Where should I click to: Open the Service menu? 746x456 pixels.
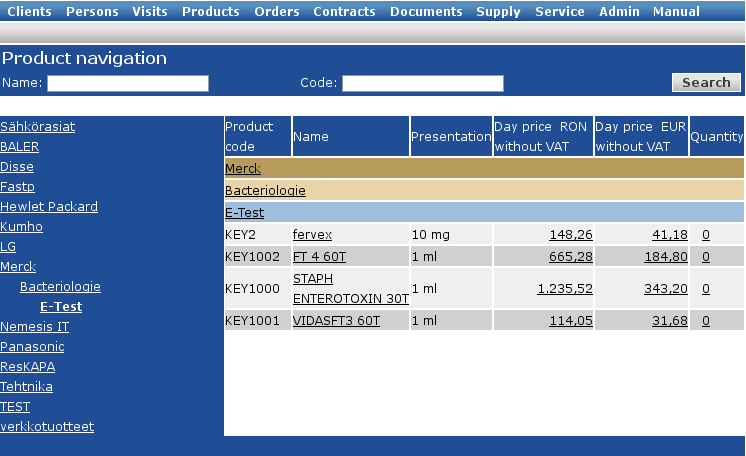560,11
